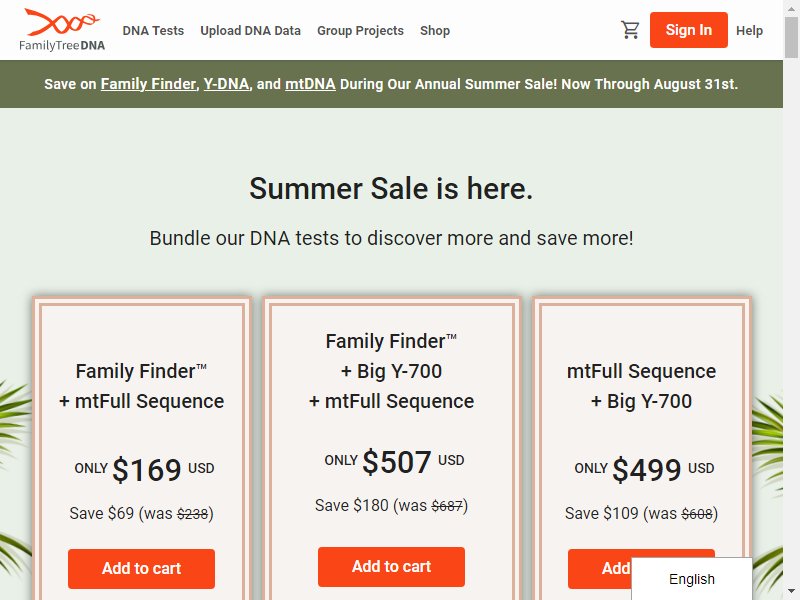The image size is (800, 600).
Task: Add $499 mtFull plus Big Y-700 to cart
Action: pos(599,568)
